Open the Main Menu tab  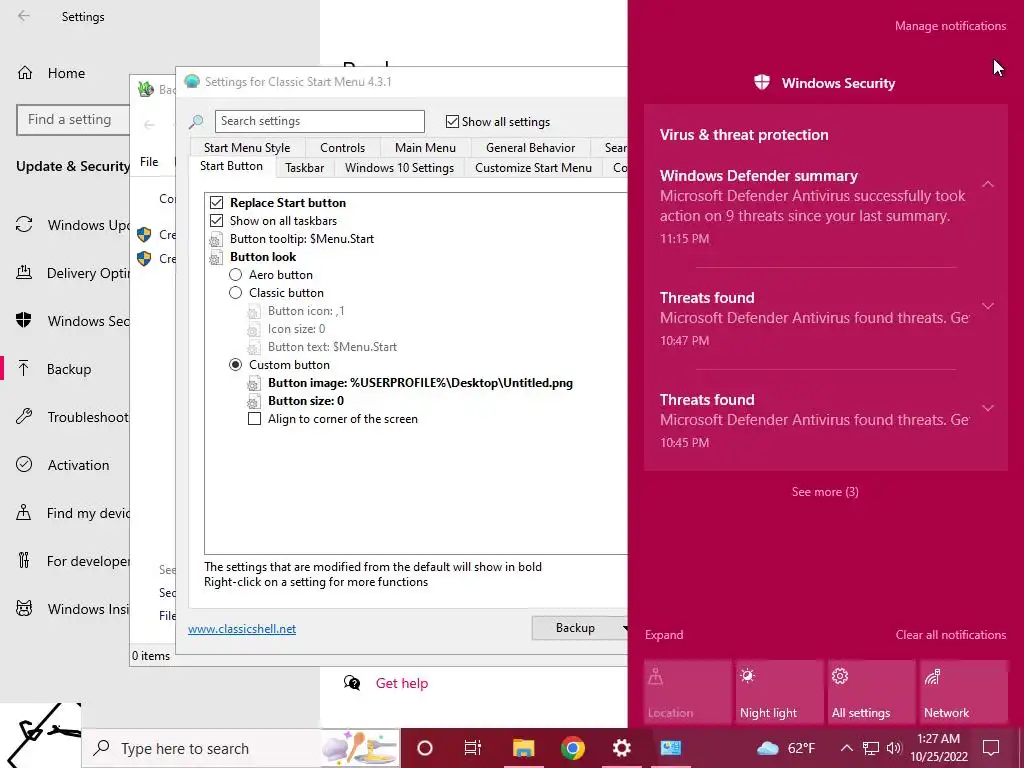pos(425,148)
